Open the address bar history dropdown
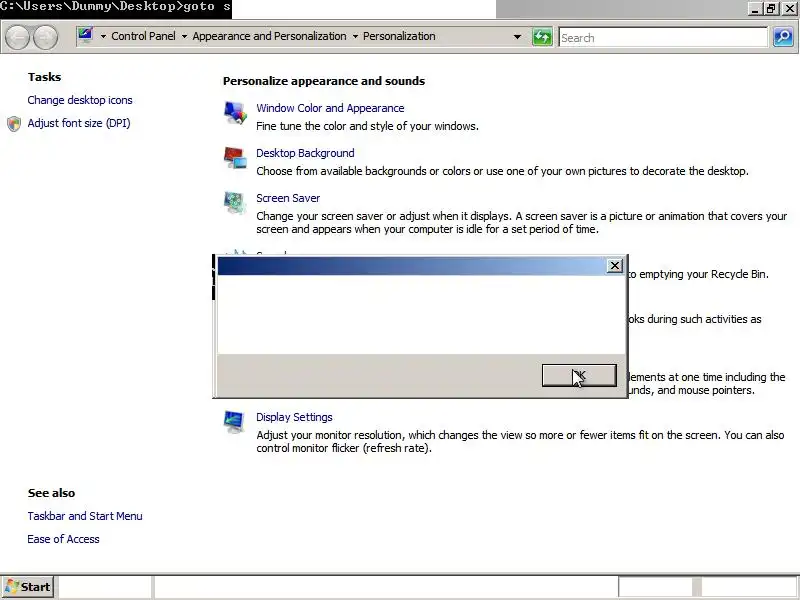The image size is (800, 600). (x=517, y=37)
